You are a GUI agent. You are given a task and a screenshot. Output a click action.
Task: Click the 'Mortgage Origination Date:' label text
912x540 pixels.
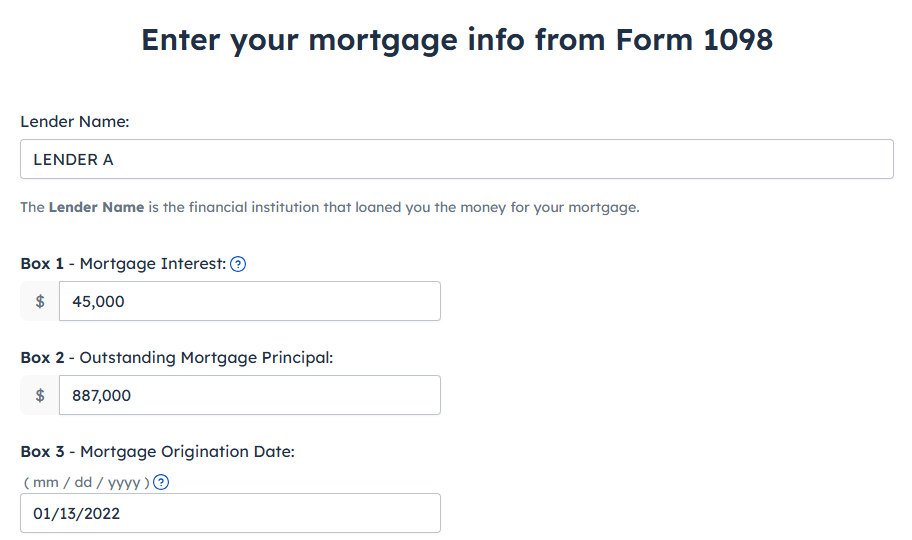click(187, 452)
